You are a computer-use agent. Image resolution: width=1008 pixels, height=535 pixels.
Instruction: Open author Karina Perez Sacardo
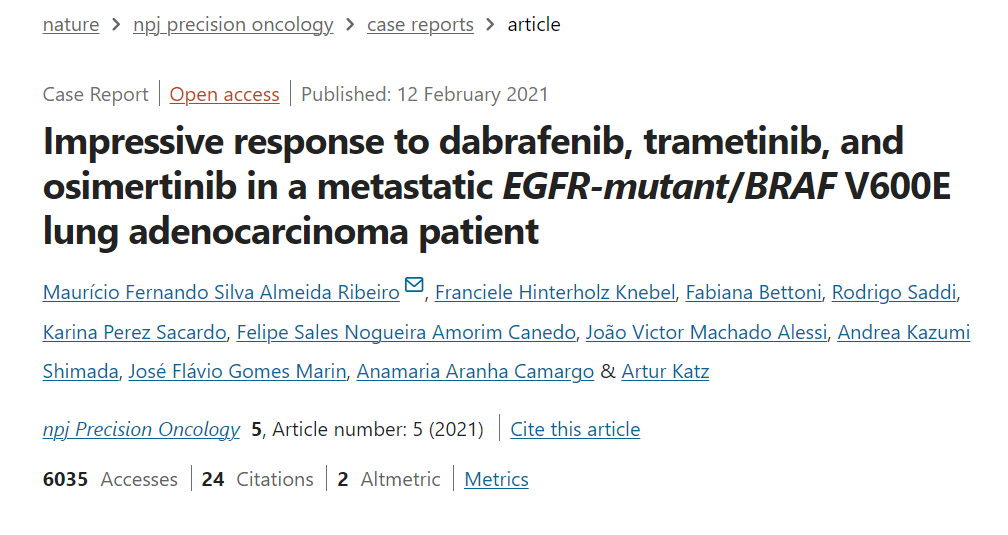pyautogui.click(x=134, y=332)
